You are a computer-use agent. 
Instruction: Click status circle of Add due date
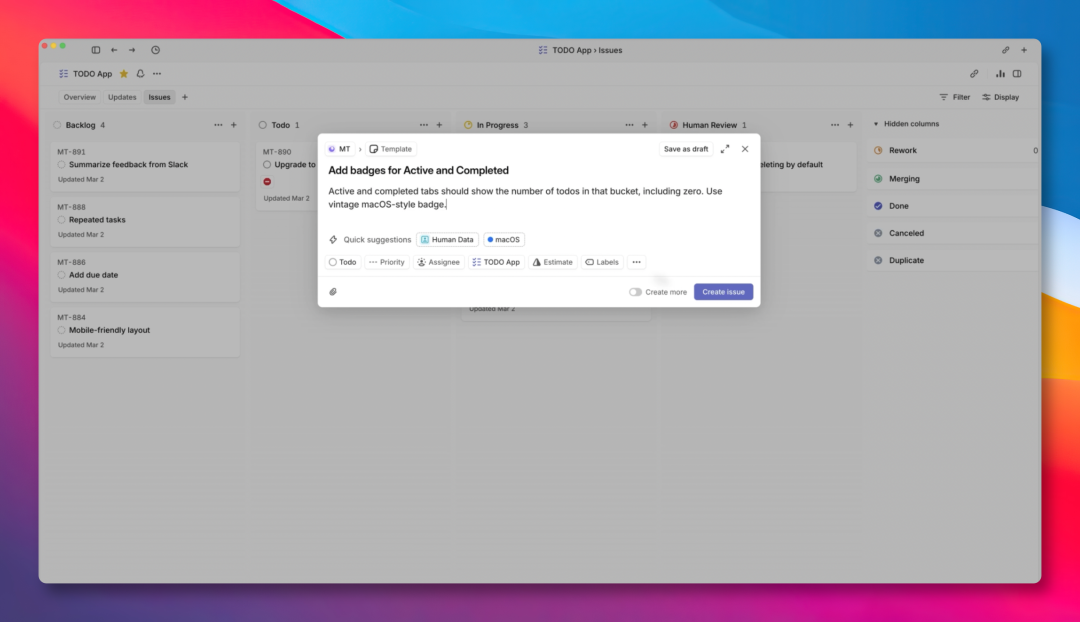click(61, 275)
